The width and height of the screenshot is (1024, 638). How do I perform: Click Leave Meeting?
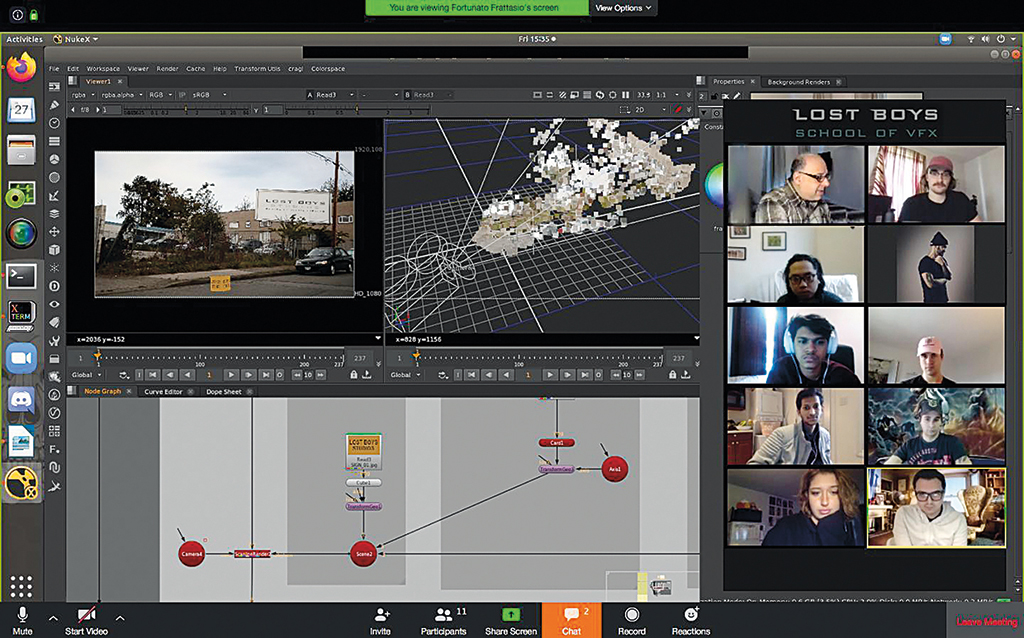tap(987, 622)
